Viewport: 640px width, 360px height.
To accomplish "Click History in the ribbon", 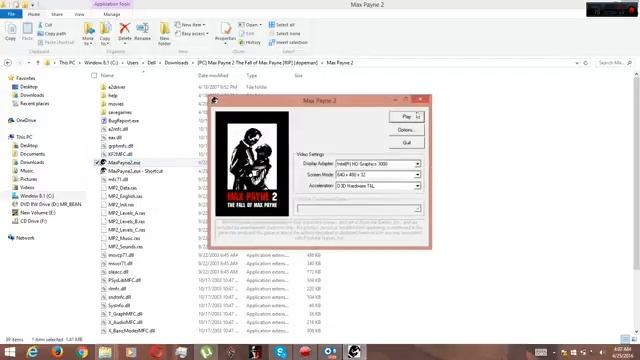I will pyautogui.click(x=250, y=42).
